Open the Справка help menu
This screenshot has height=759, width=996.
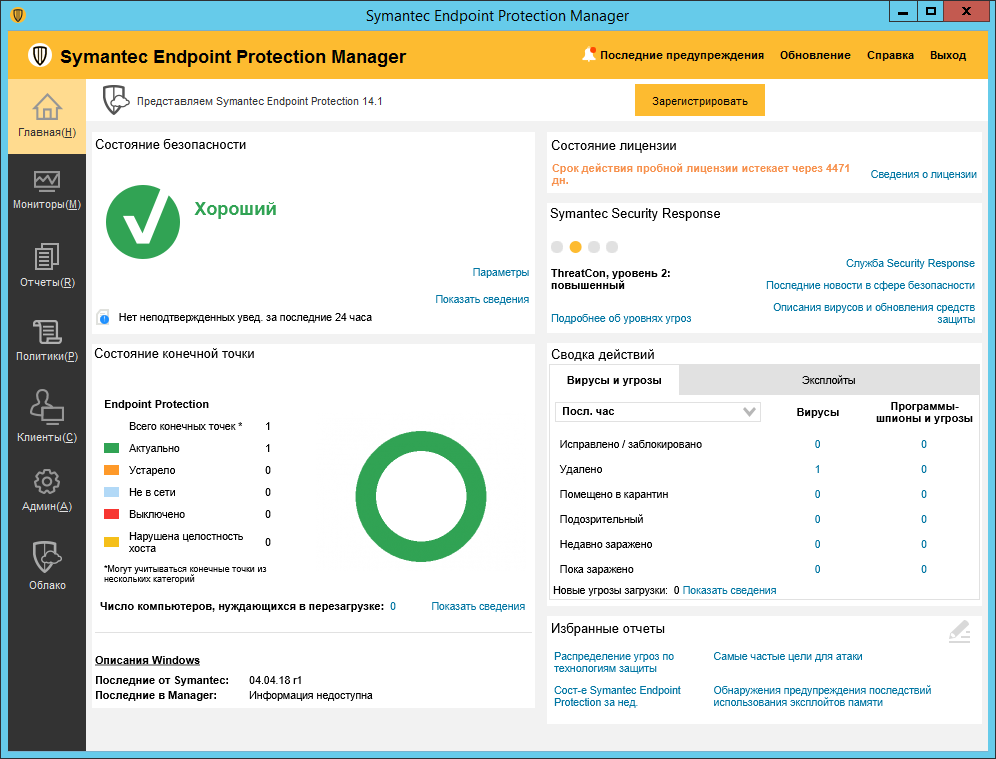890,55
